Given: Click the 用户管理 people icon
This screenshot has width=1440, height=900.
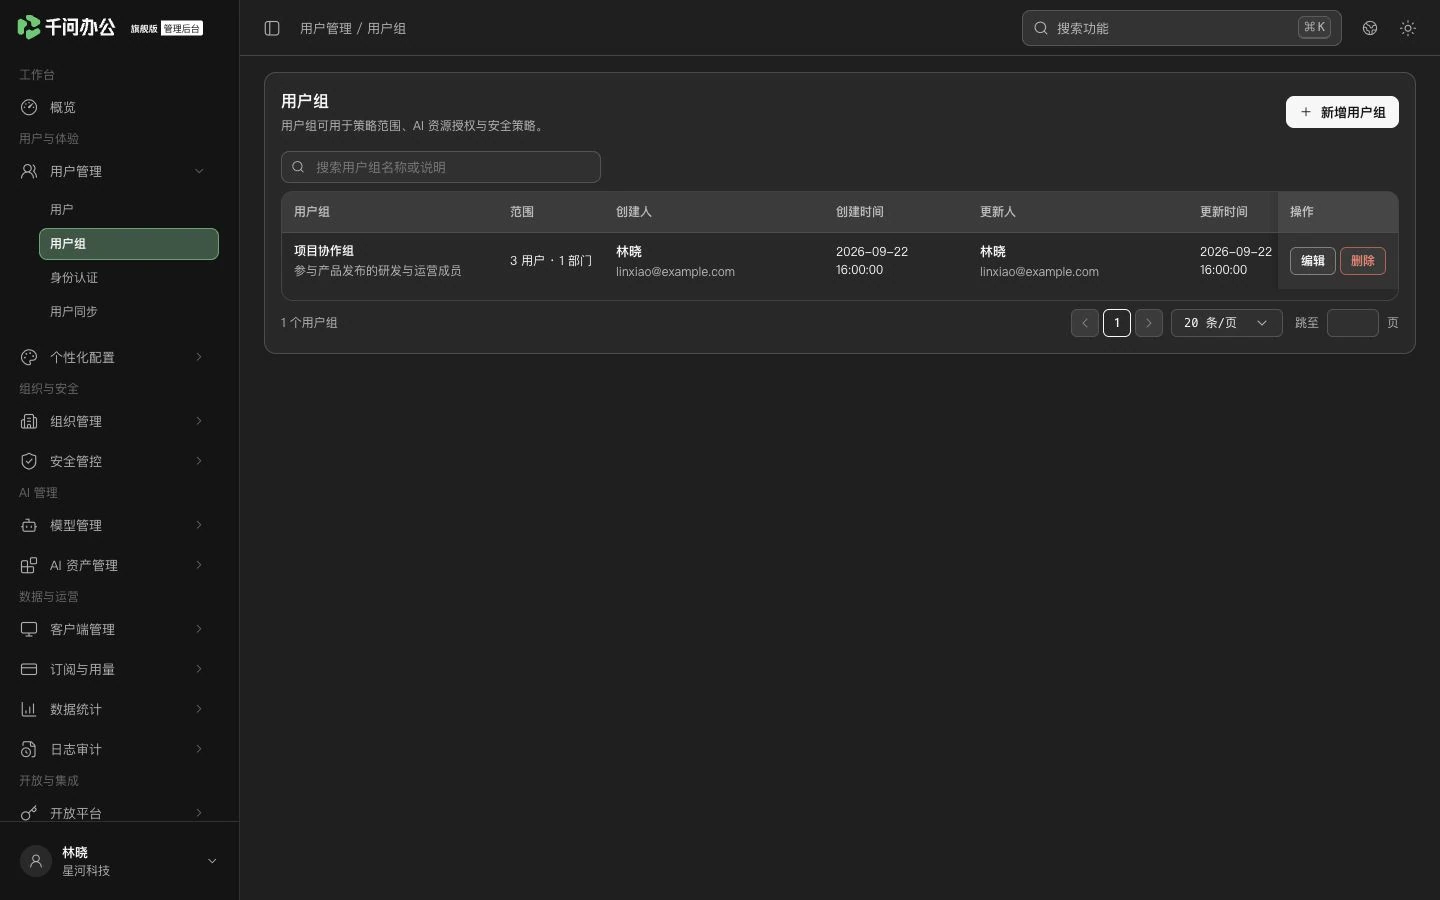Looking at the screenshot, I should click(29, 171).
